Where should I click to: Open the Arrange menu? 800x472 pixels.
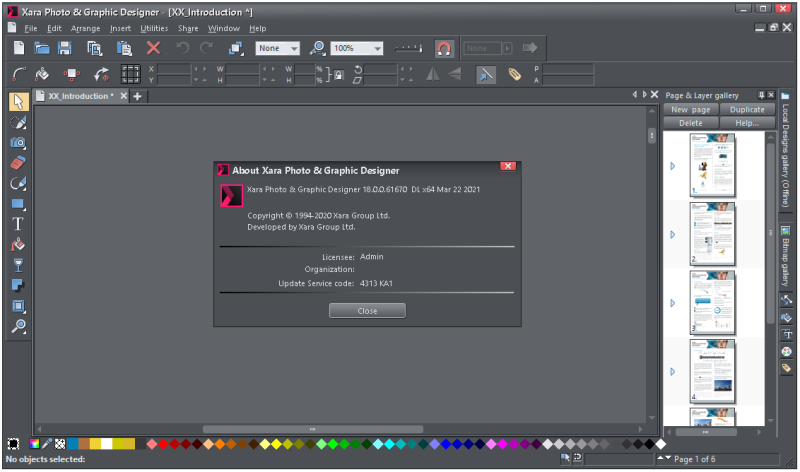[85, 29]
